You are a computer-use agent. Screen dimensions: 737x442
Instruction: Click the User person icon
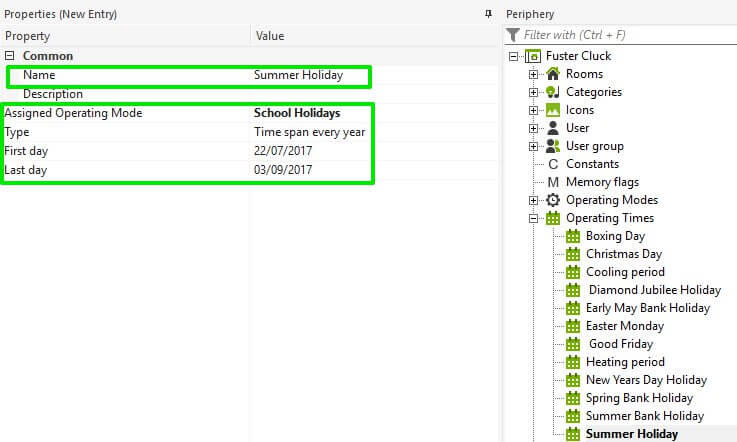tap(553, 128)
